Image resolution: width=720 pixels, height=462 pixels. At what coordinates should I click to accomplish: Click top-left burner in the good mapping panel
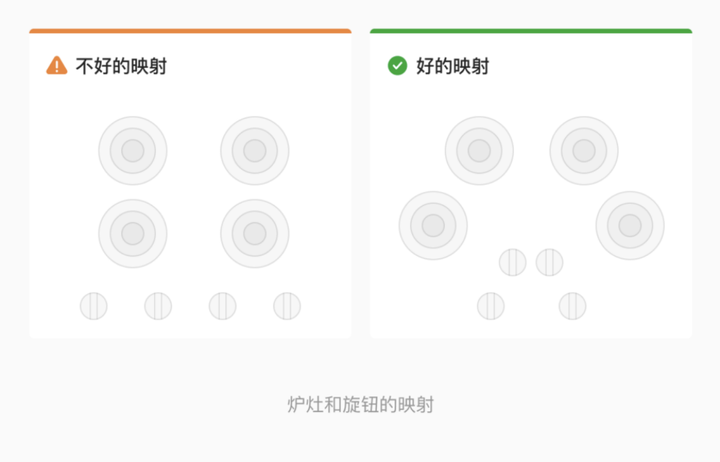coord(479,151)
